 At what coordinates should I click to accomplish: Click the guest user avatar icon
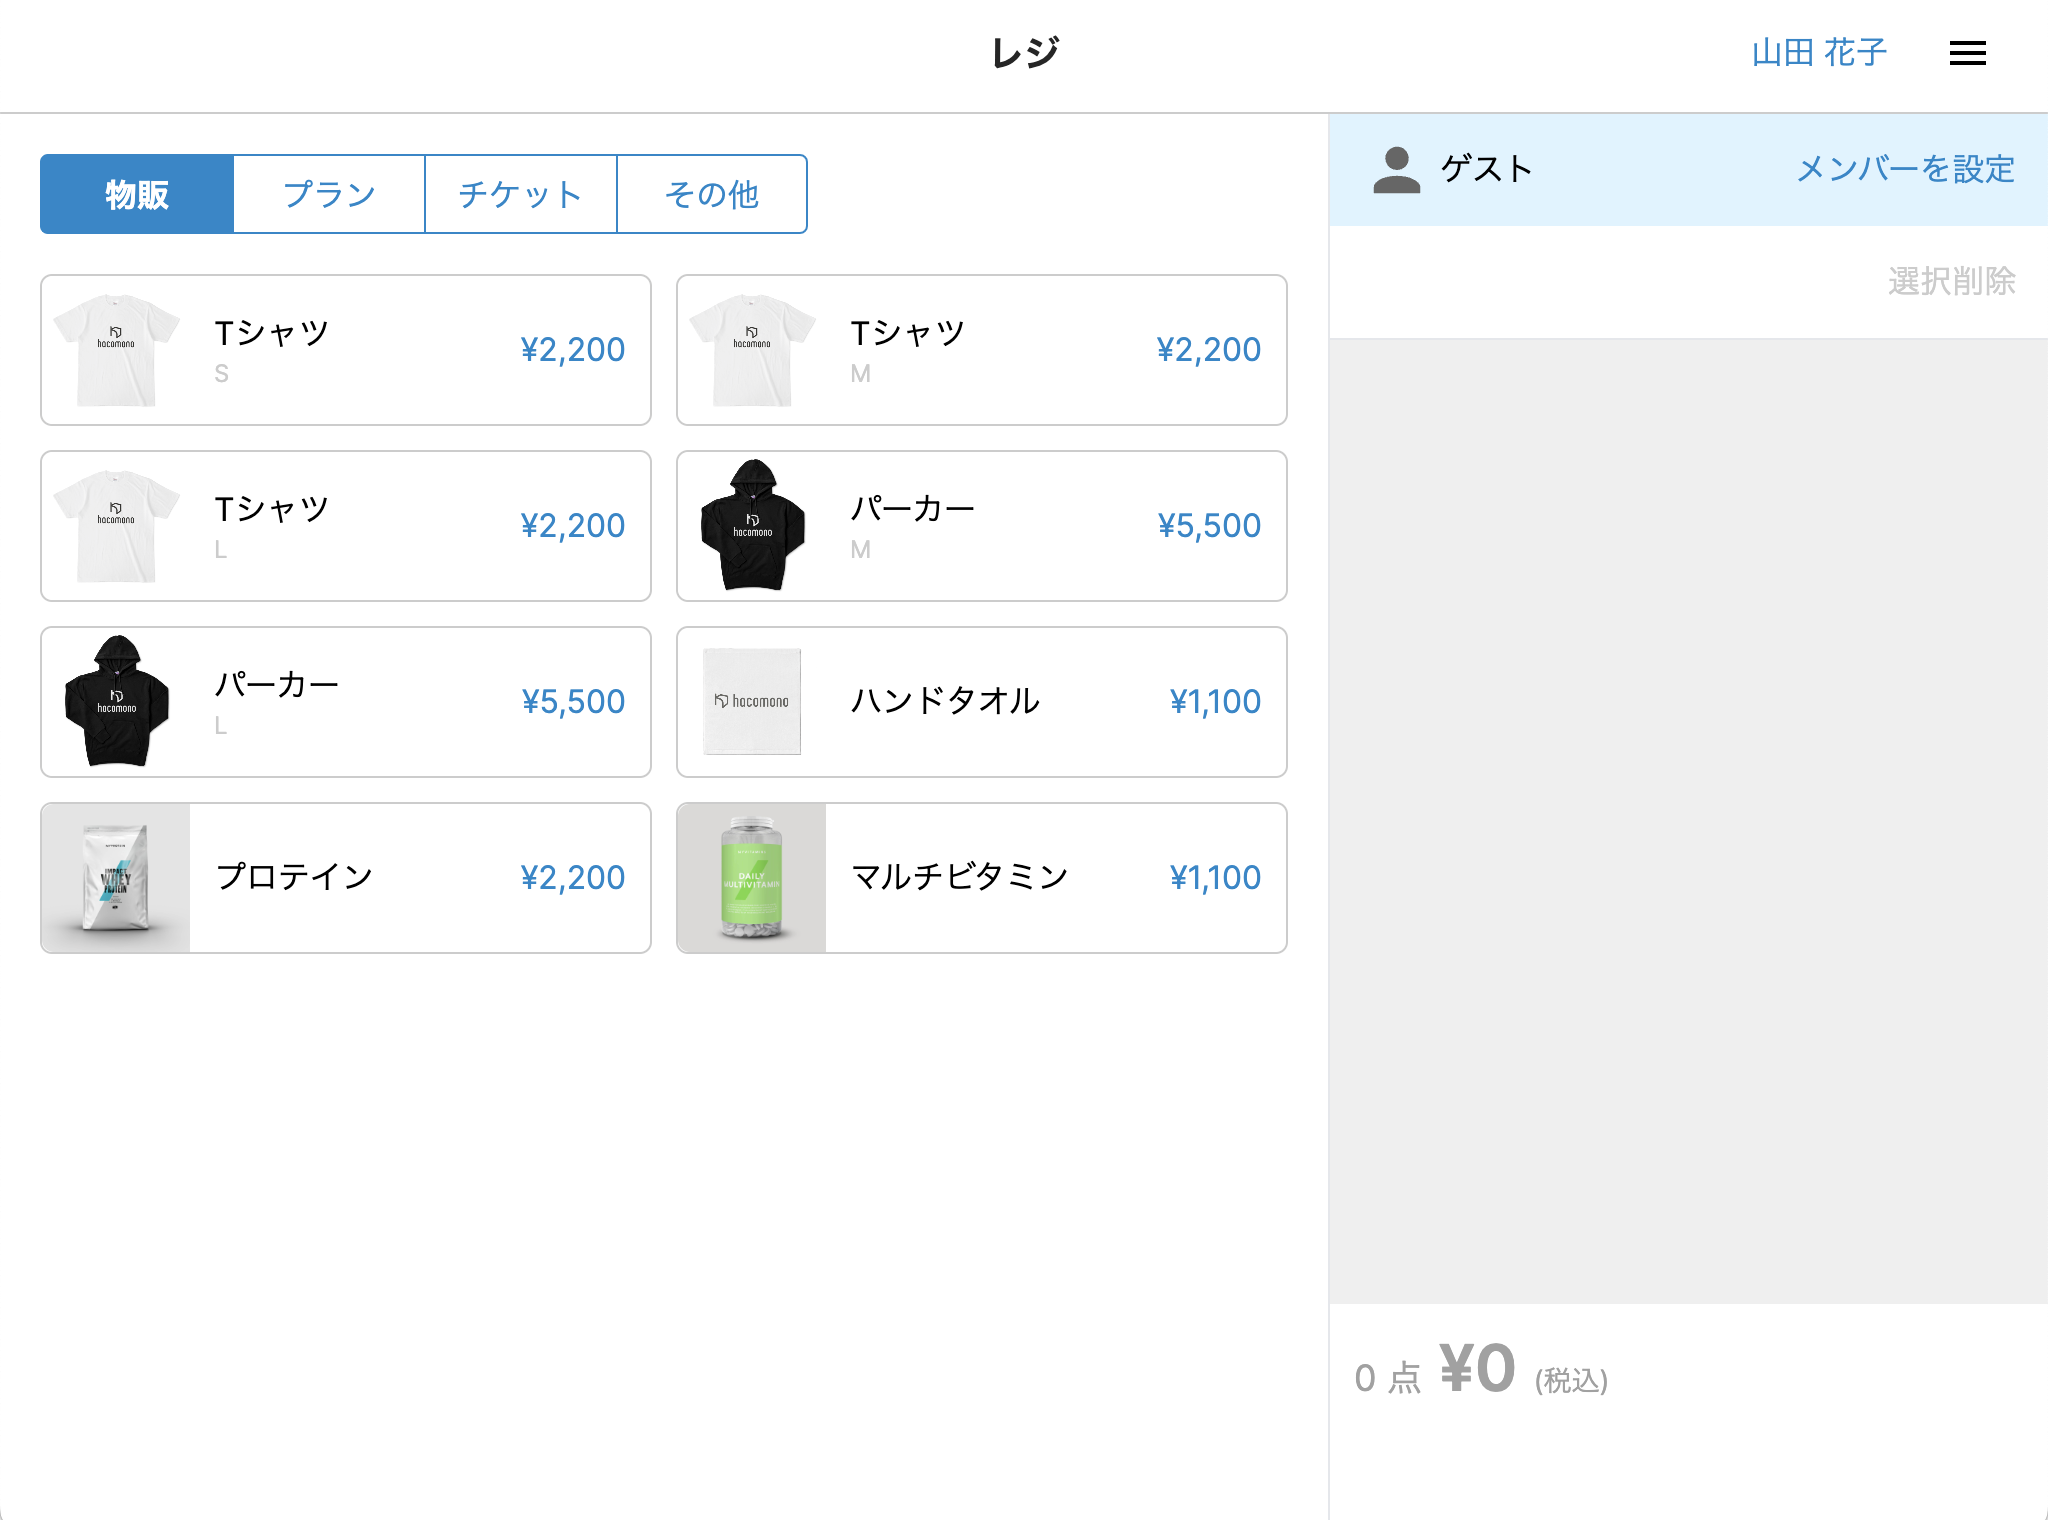point(1396,170)
